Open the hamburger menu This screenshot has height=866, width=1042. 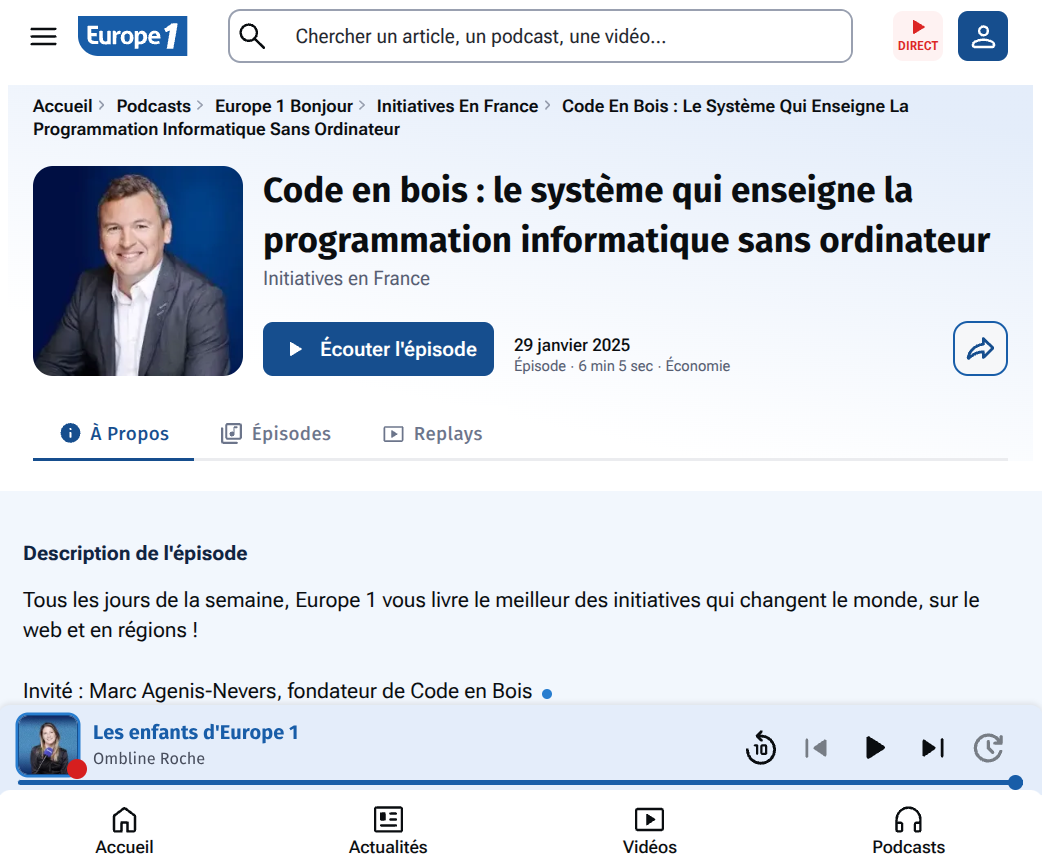point(43,36)
